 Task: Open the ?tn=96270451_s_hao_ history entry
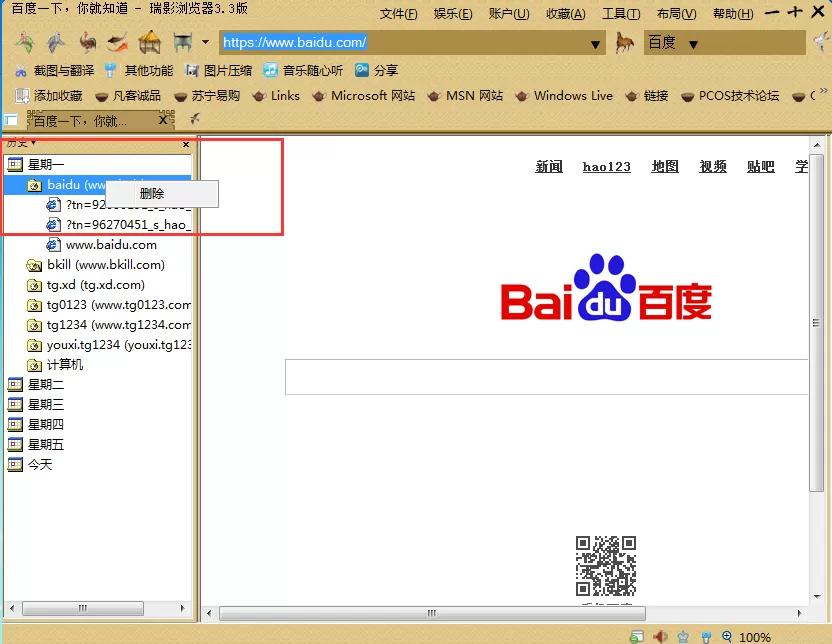(x=118, y=225)
